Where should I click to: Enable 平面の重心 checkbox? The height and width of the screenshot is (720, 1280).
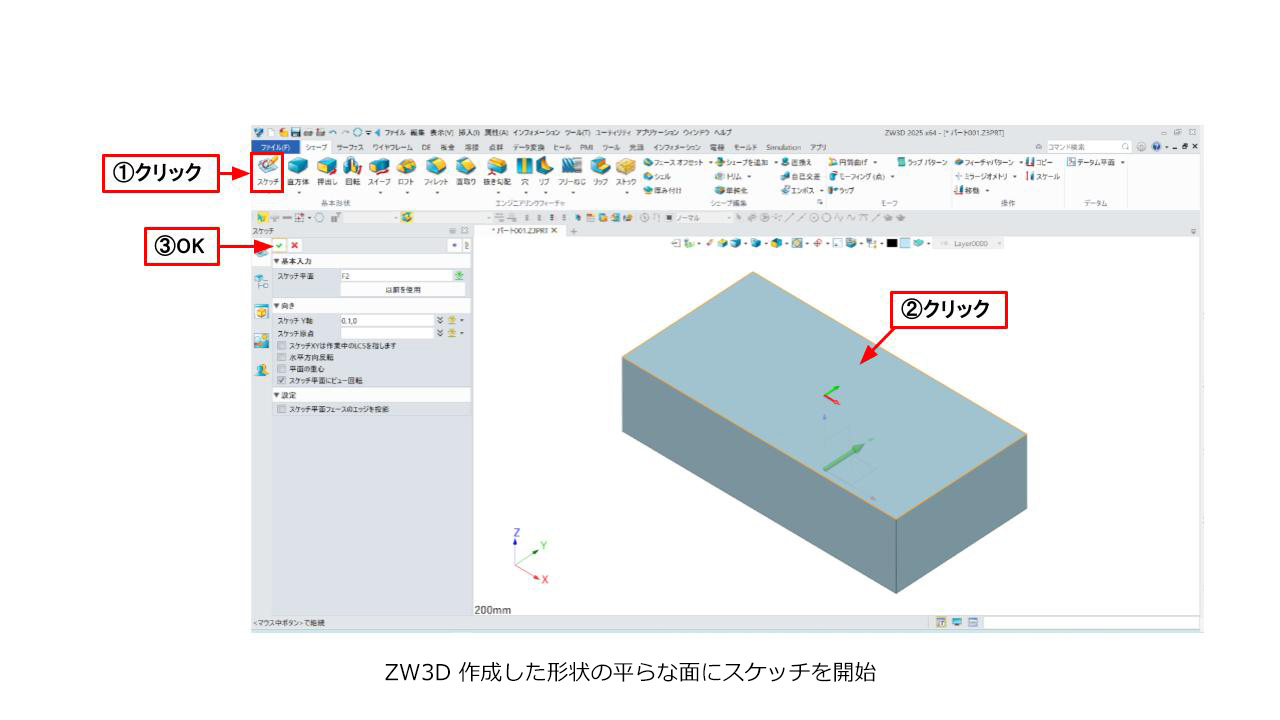coord(281,369)
